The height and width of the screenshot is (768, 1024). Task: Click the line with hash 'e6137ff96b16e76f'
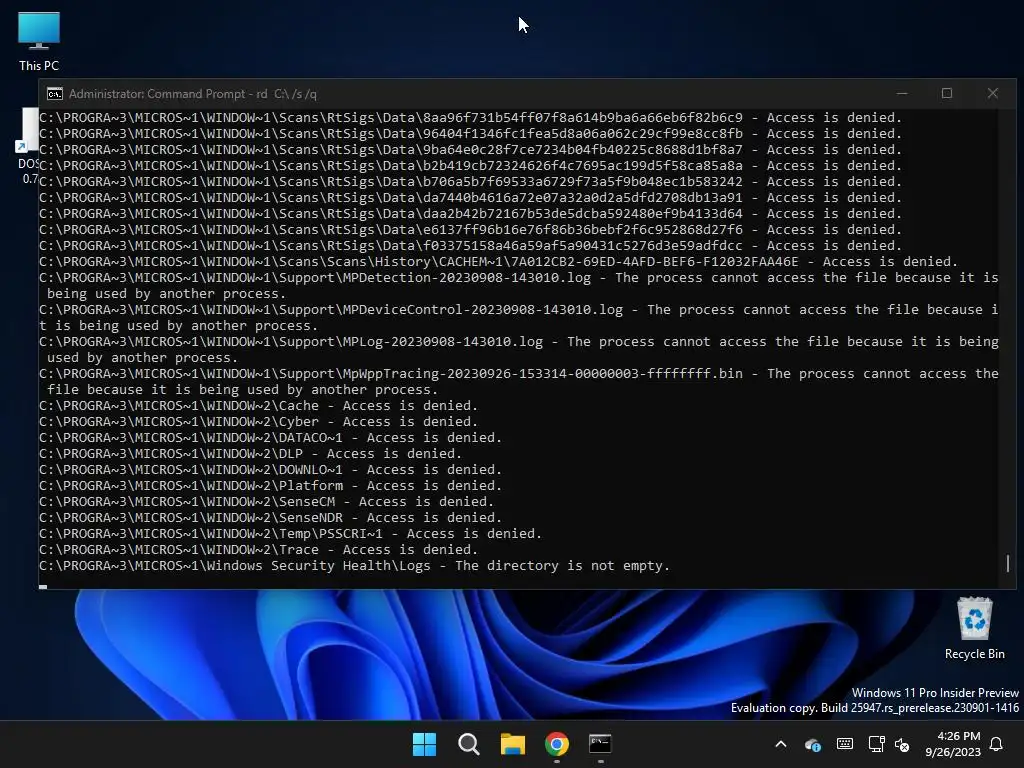coord(470,230)
